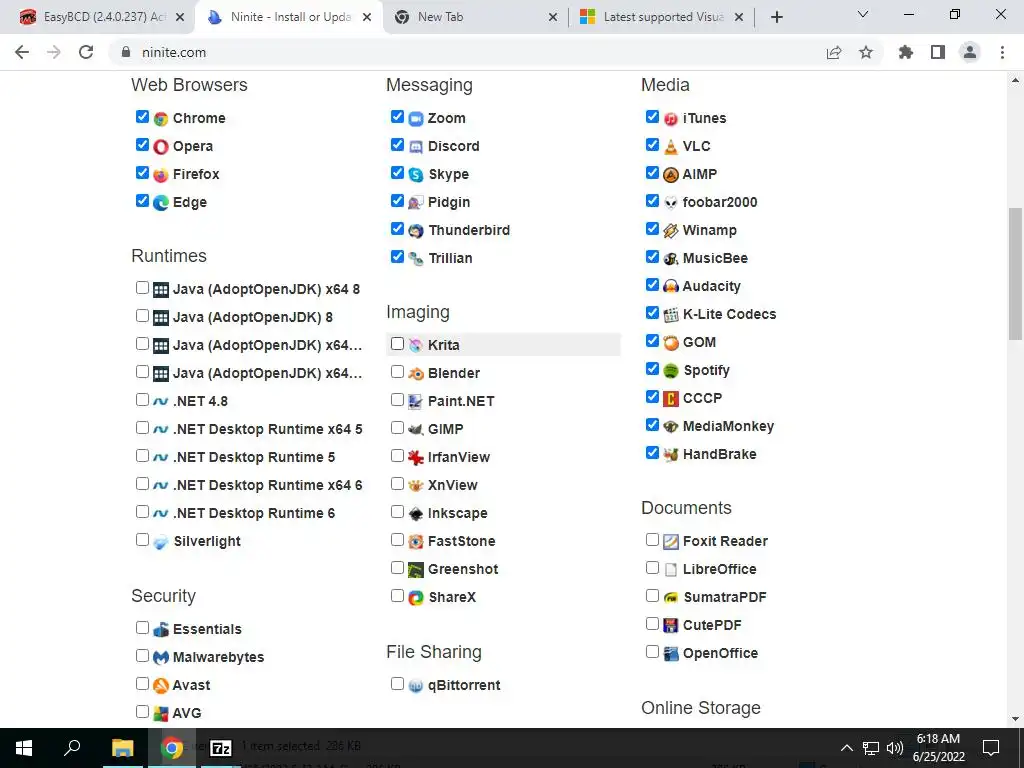Click the Inkscape icon
The image size is (1024, 768).
coord(416,514)
